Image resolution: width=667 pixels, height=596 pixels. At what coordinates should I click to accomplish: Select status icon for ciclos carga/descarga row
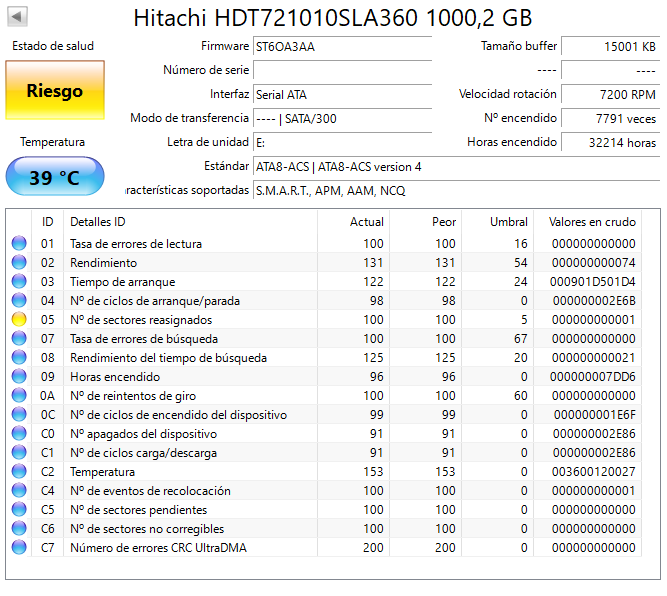click(x=19, y=452)
